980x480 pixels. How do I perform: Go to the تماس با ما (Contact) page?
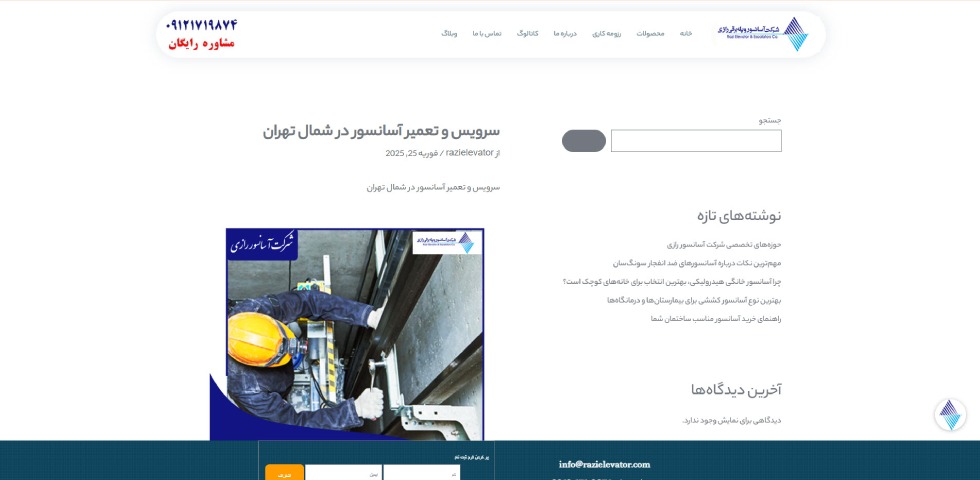point(487,33)
